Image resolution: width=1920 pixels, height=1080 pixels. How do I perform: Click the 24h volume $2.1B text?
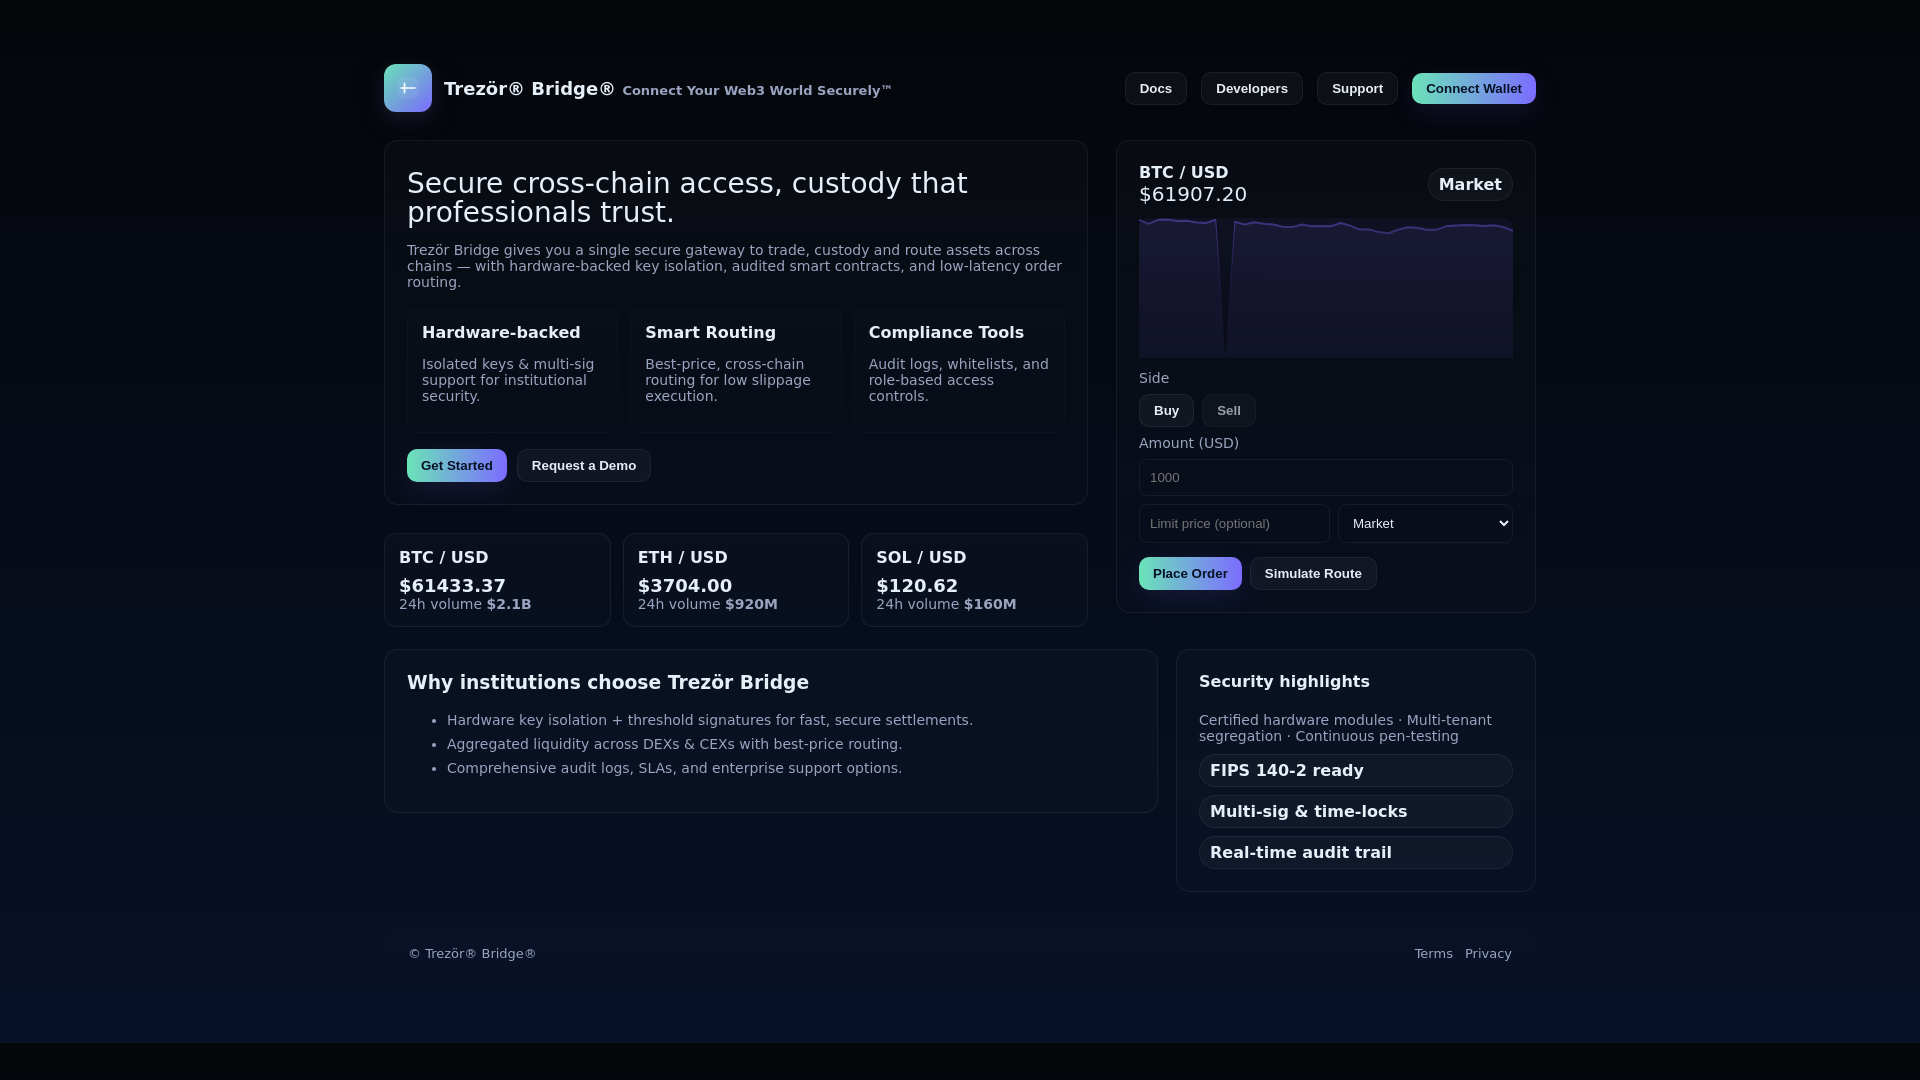465,604
